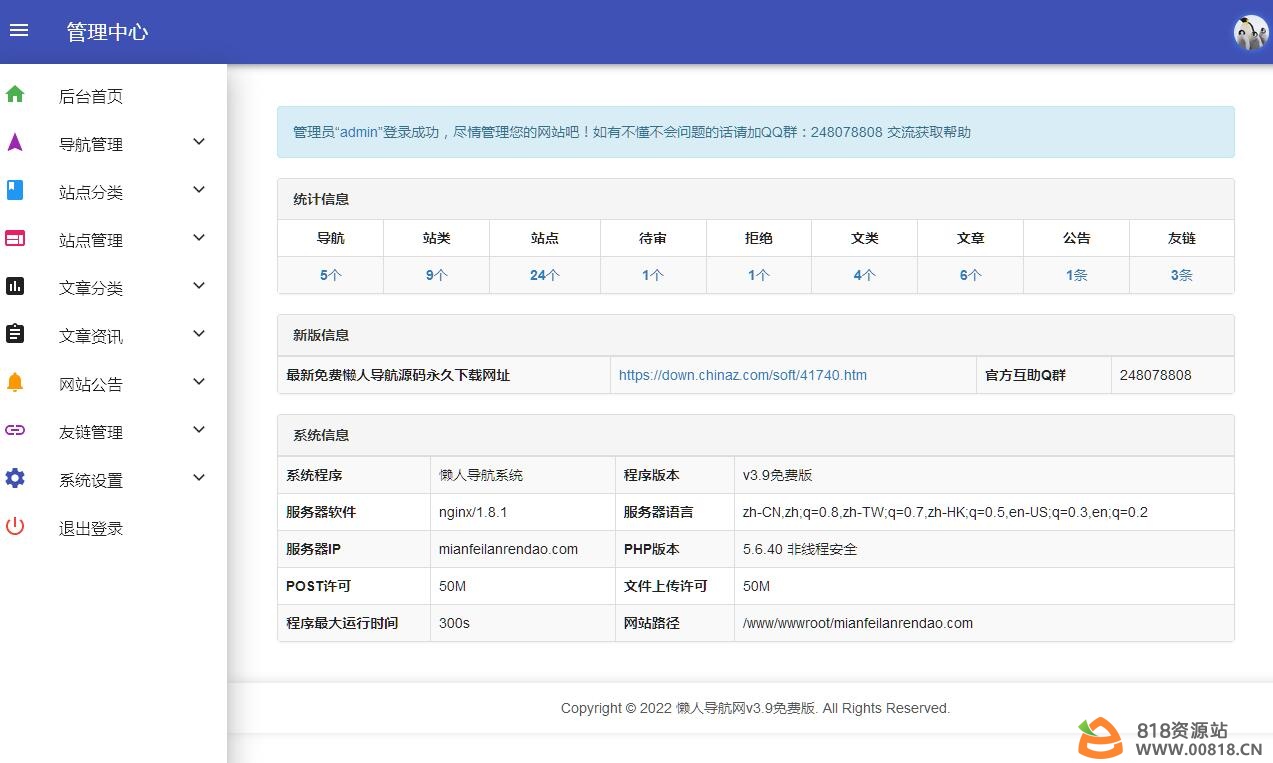Image resolution: width=1273 pixels, height=763 pixels.
Task: Click the clipboard icon for 文章资讯
Action: pyautogui.click(x=15, y=334)
